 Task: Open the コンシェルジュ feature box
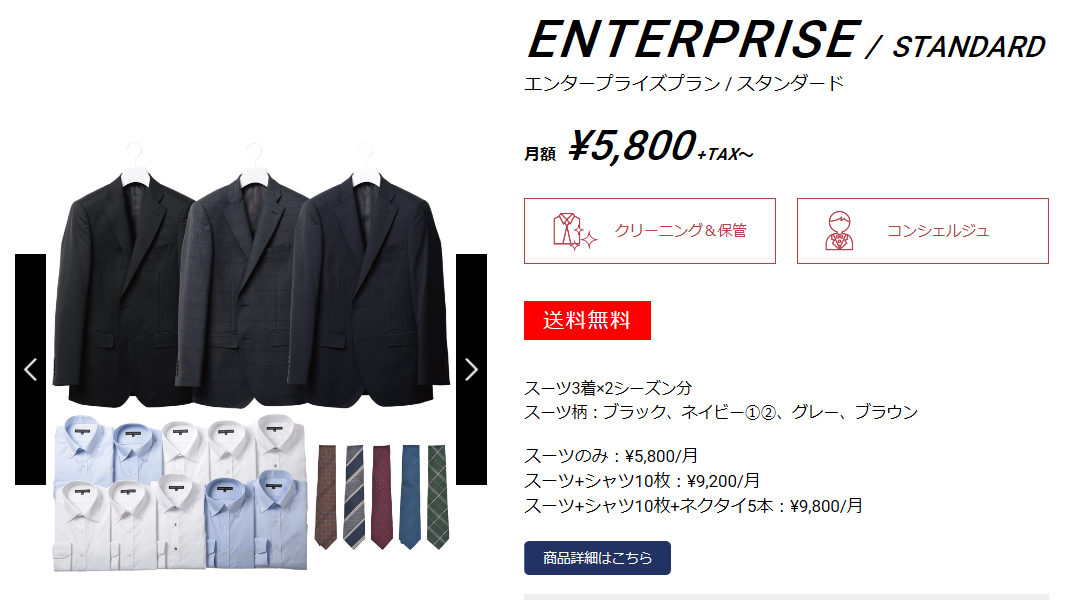point(922,231)
